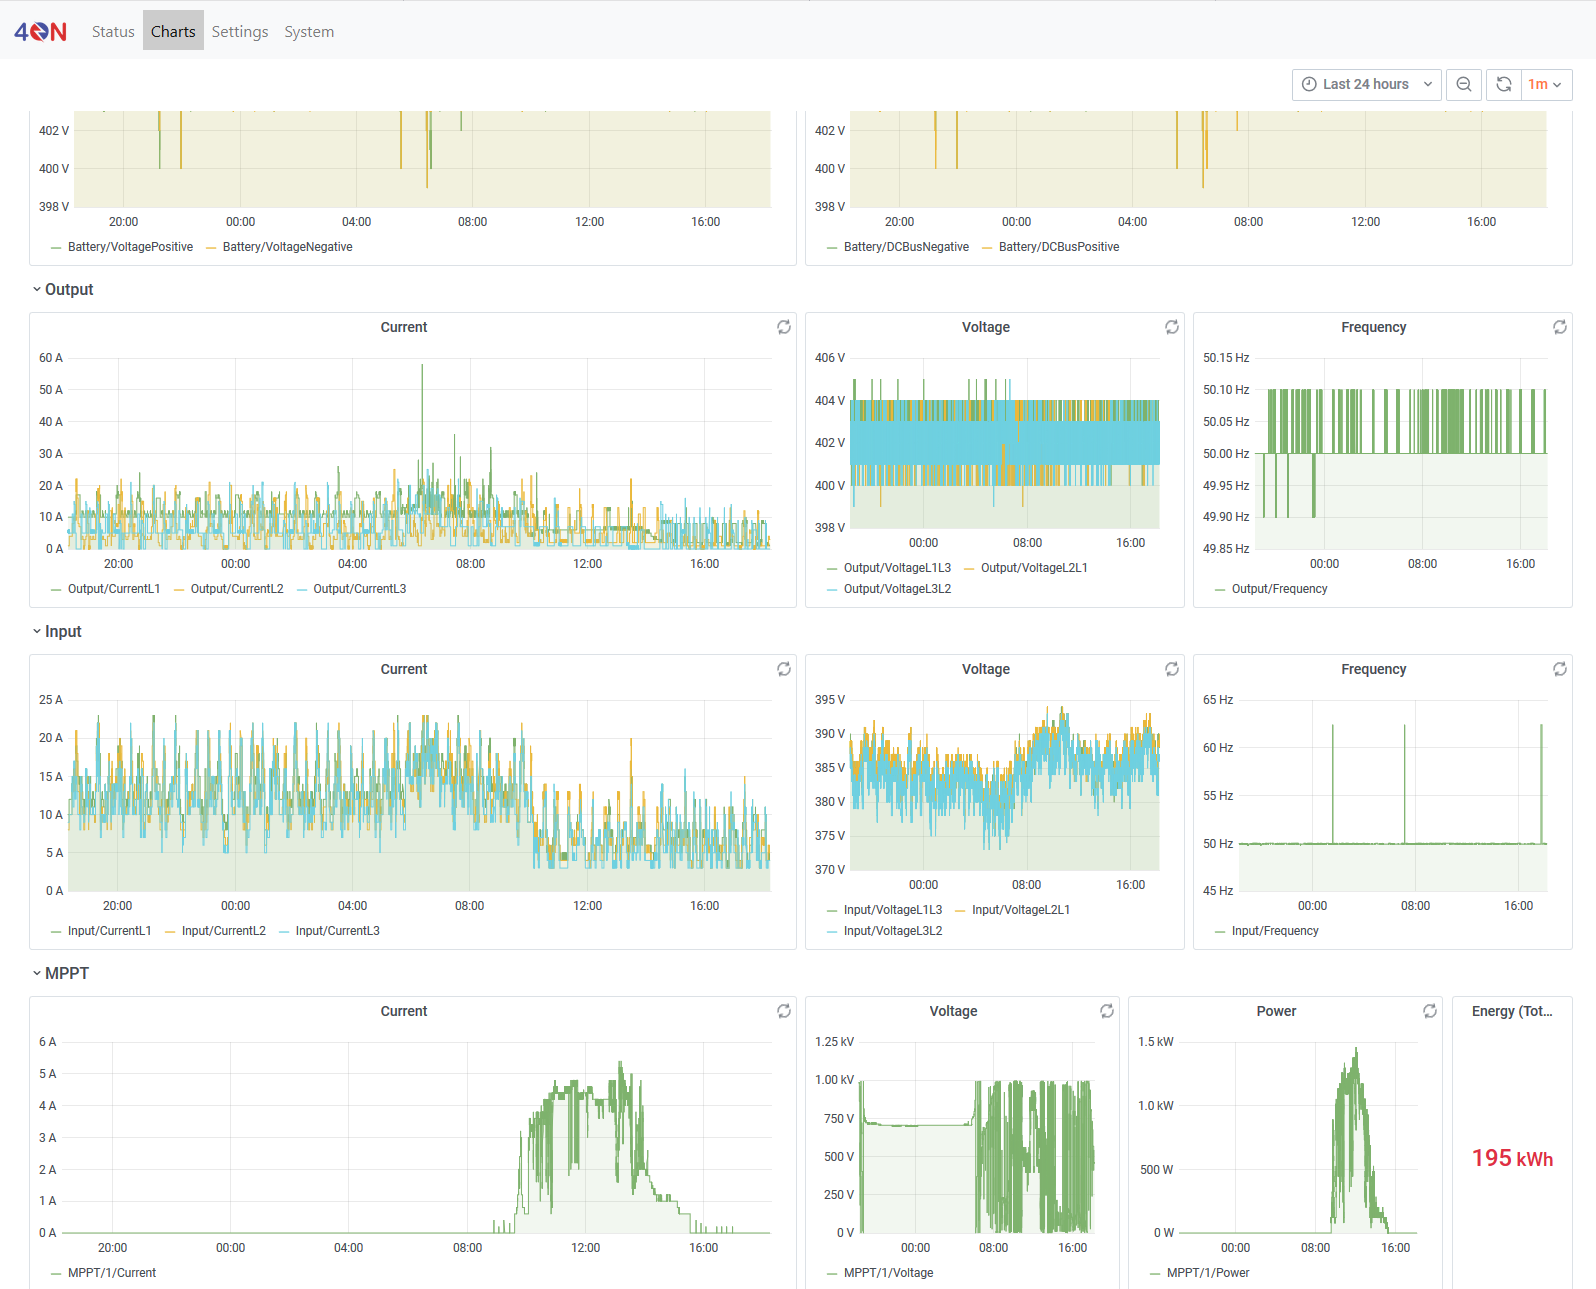Viewport: 1596px width, 1289px height.
Task: Refresh the Input Voltage panel
Action: click(x=1172, y=669)
